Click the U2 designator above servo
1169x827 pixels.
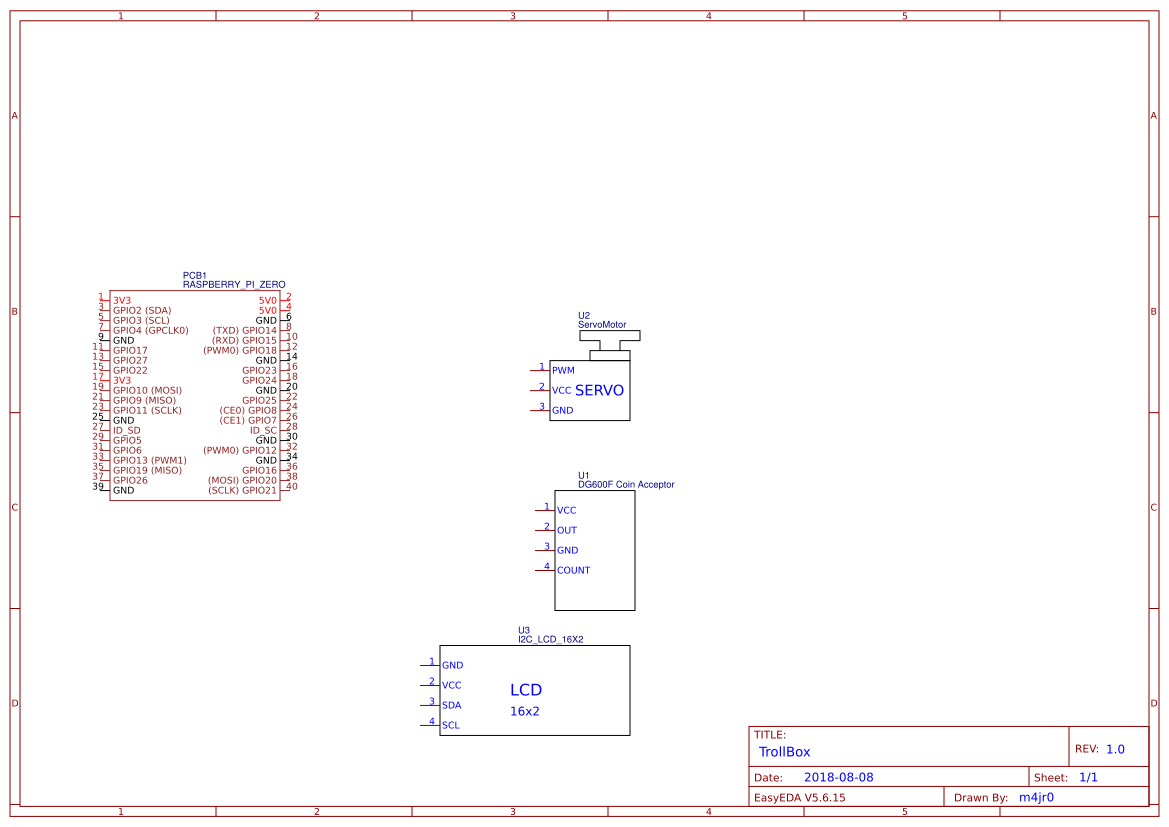(584, 315)
